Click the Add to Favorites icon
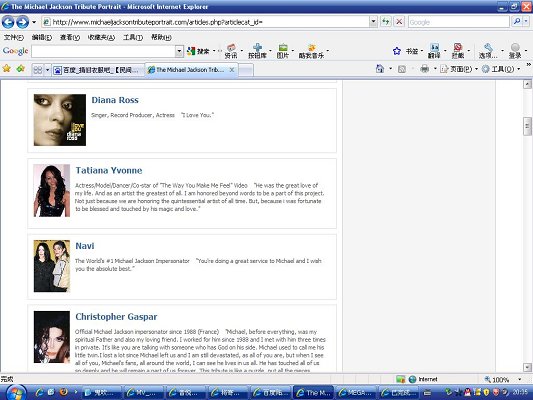Image resolution: width=533 pixels, height=400 pixels. pos(21,69)
